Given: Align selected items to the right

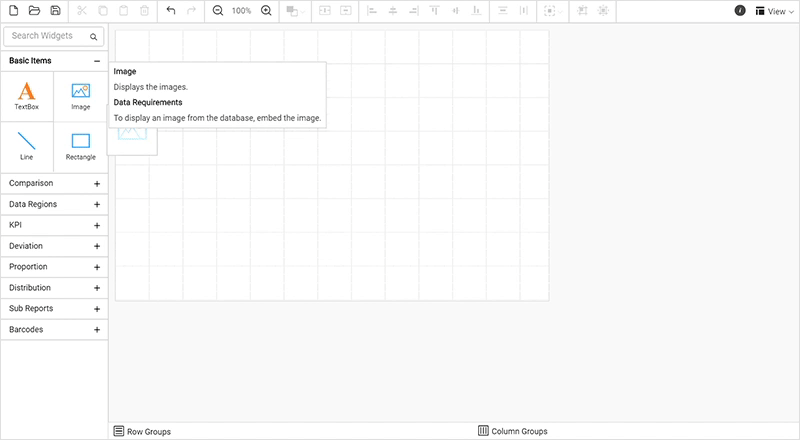Looking at the screenshot, I should (x=414, y=11).
